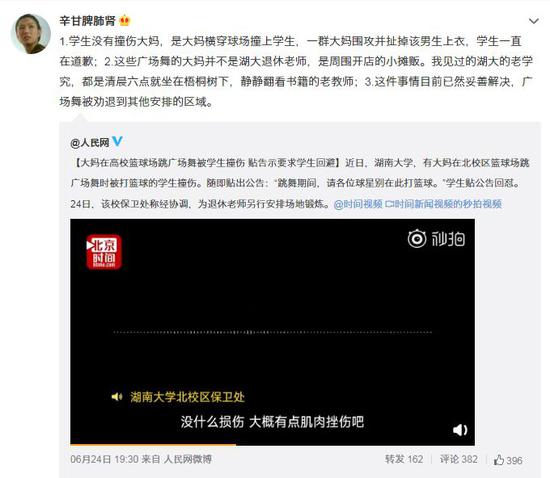
Task: Open the 人民网微博 source link
Action: point(188,459)
